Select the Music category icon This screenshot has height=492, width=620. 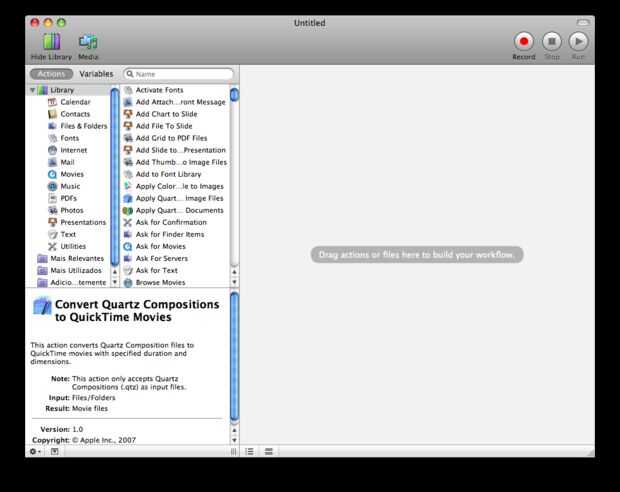click(x=52, y=186)
